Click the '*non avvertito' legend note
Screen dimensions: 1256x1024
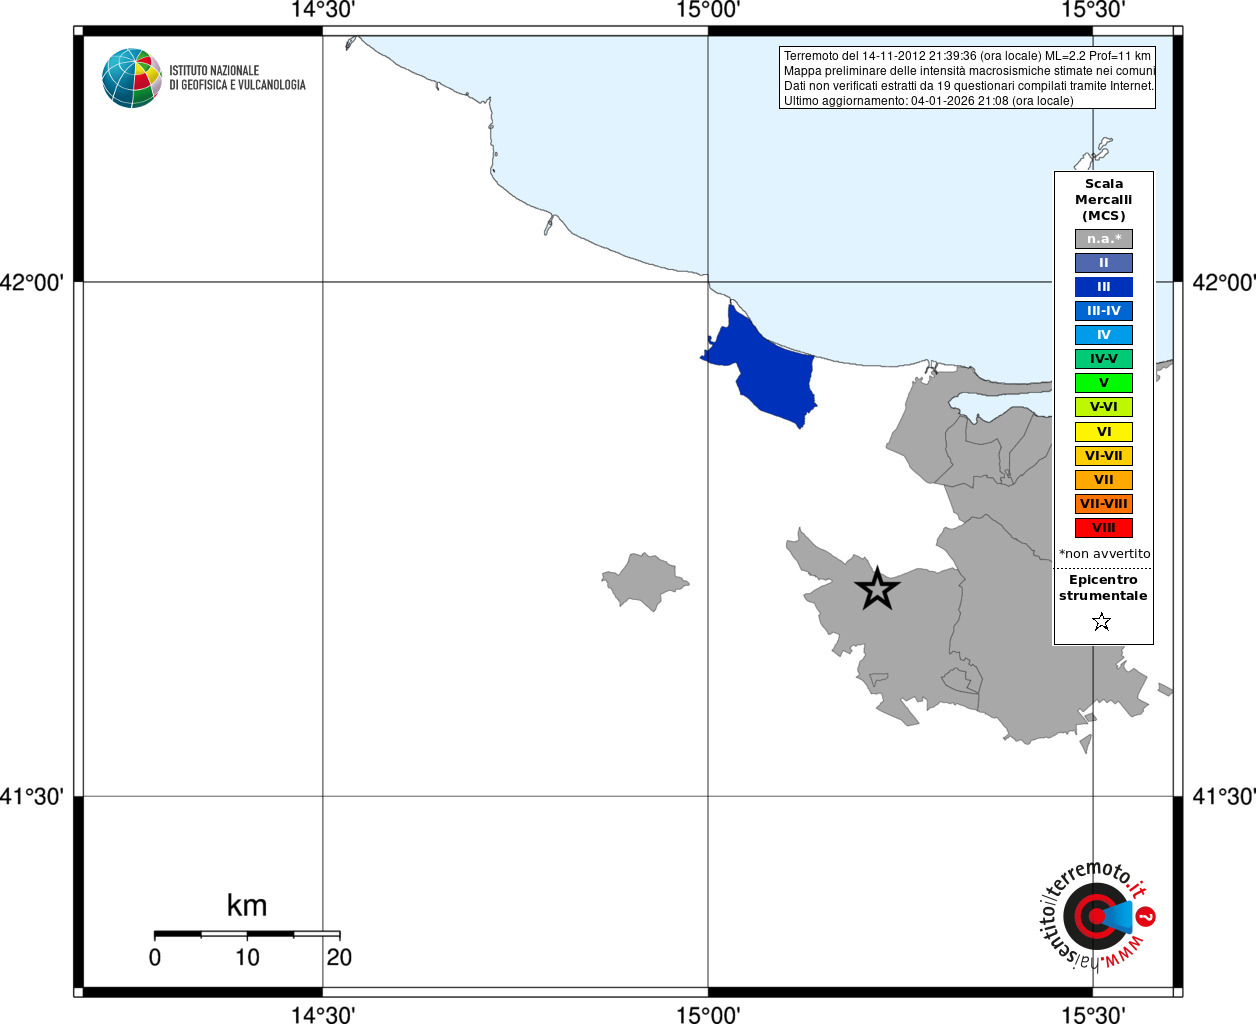[1105, 554]
